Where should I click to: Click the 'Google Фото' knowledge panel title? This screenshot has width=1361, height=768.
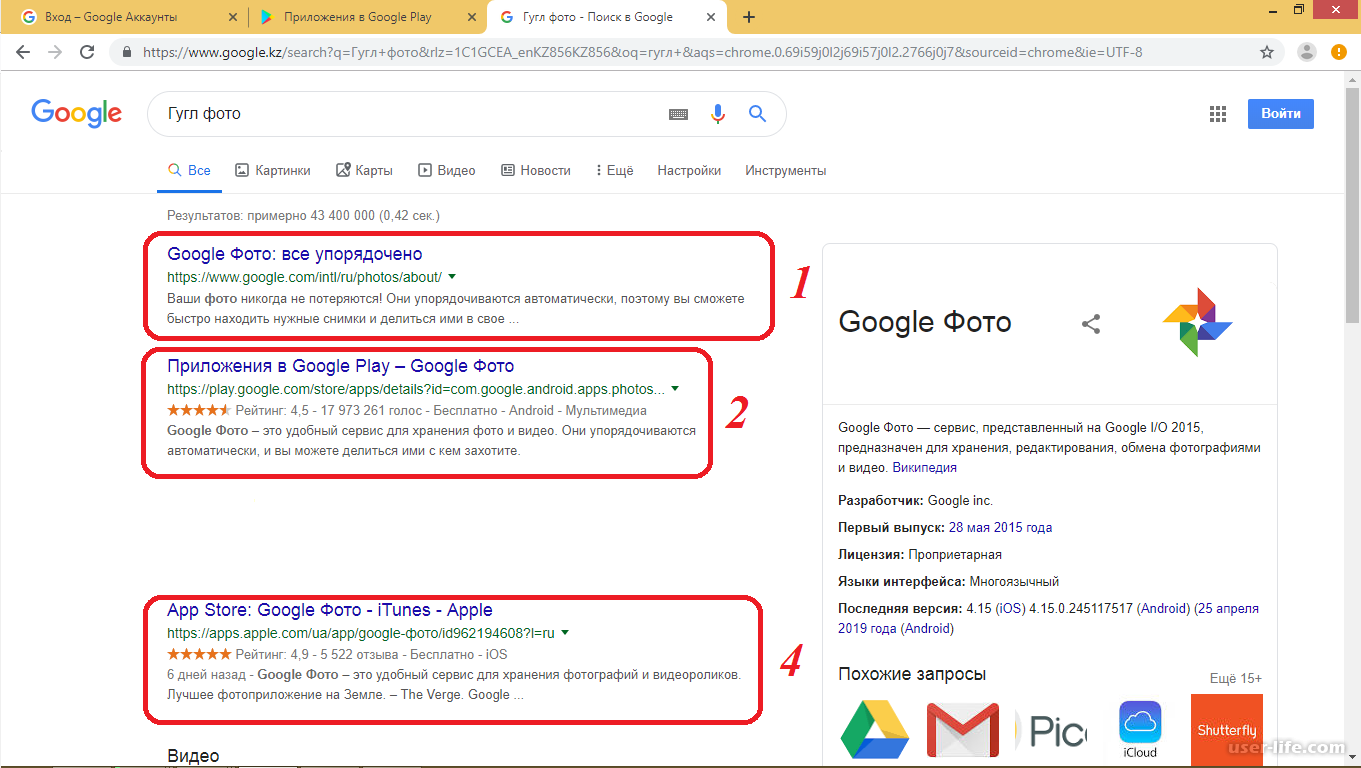click(925, 322)
